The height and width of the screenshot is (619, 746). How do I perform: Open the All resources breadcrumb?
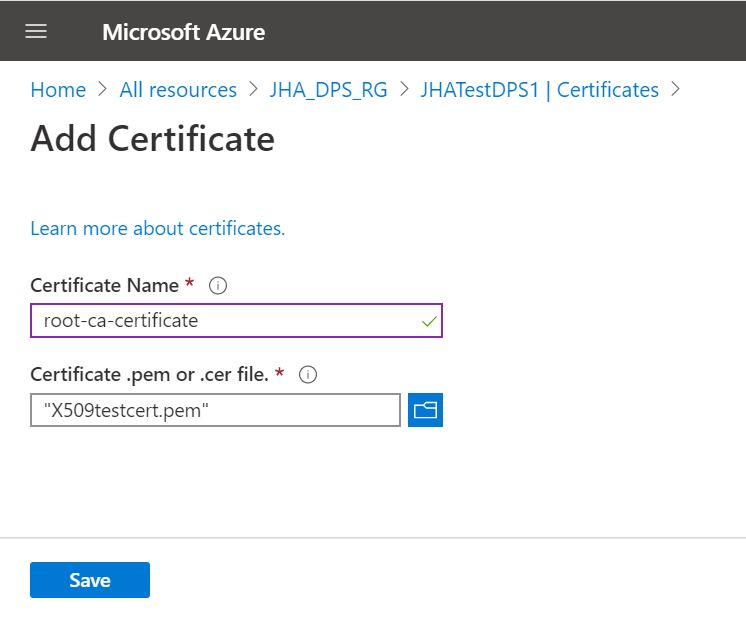point(178,90)
